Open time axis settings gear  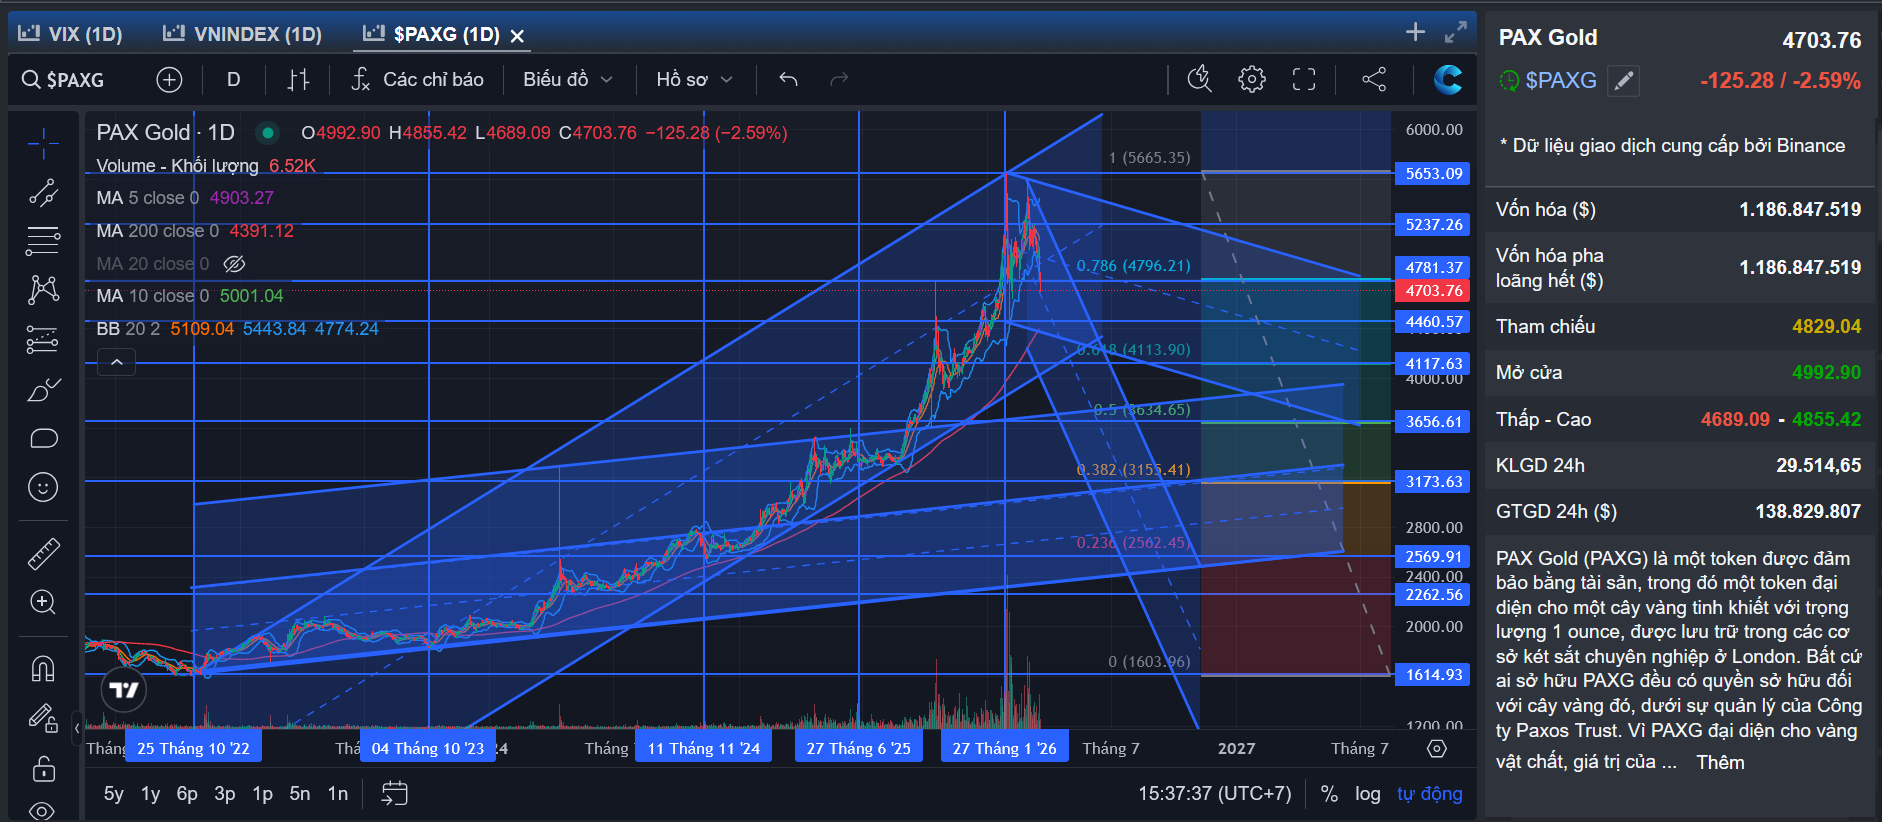(x=1437, y=748)
